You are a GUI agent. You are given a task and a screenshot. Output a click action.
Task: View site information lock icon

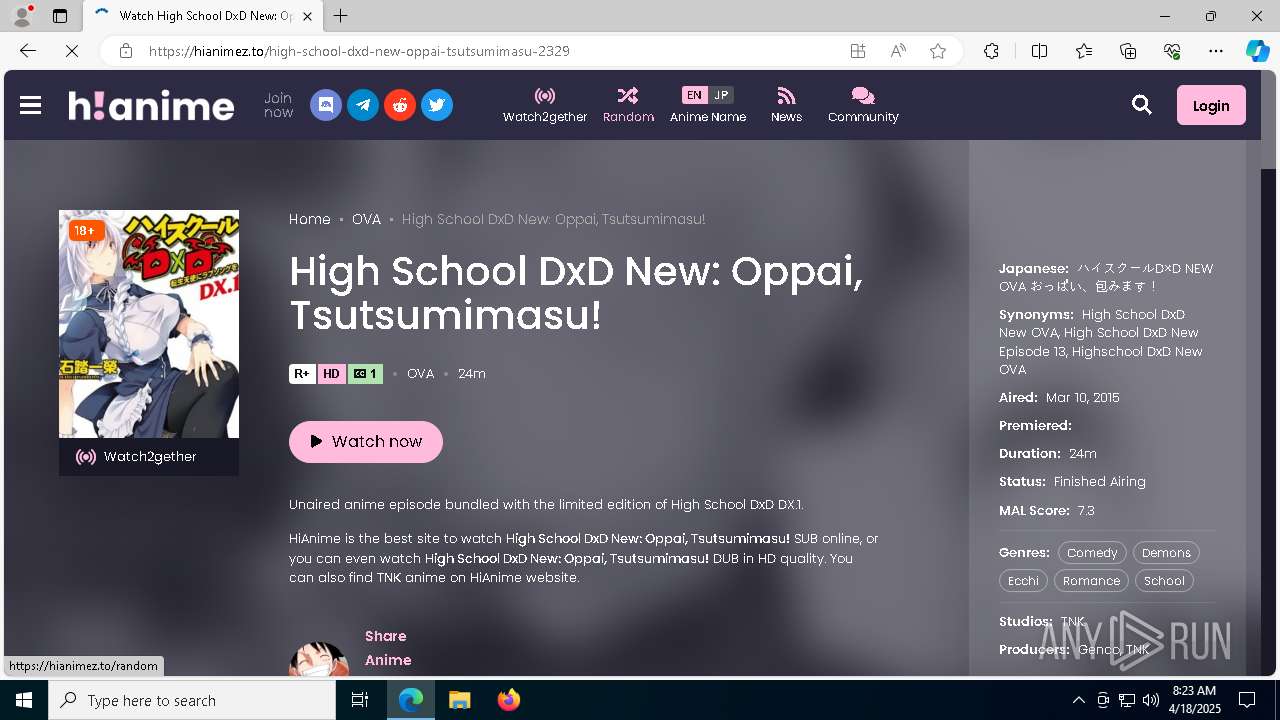pyautogui.click(x=126, y=51)
